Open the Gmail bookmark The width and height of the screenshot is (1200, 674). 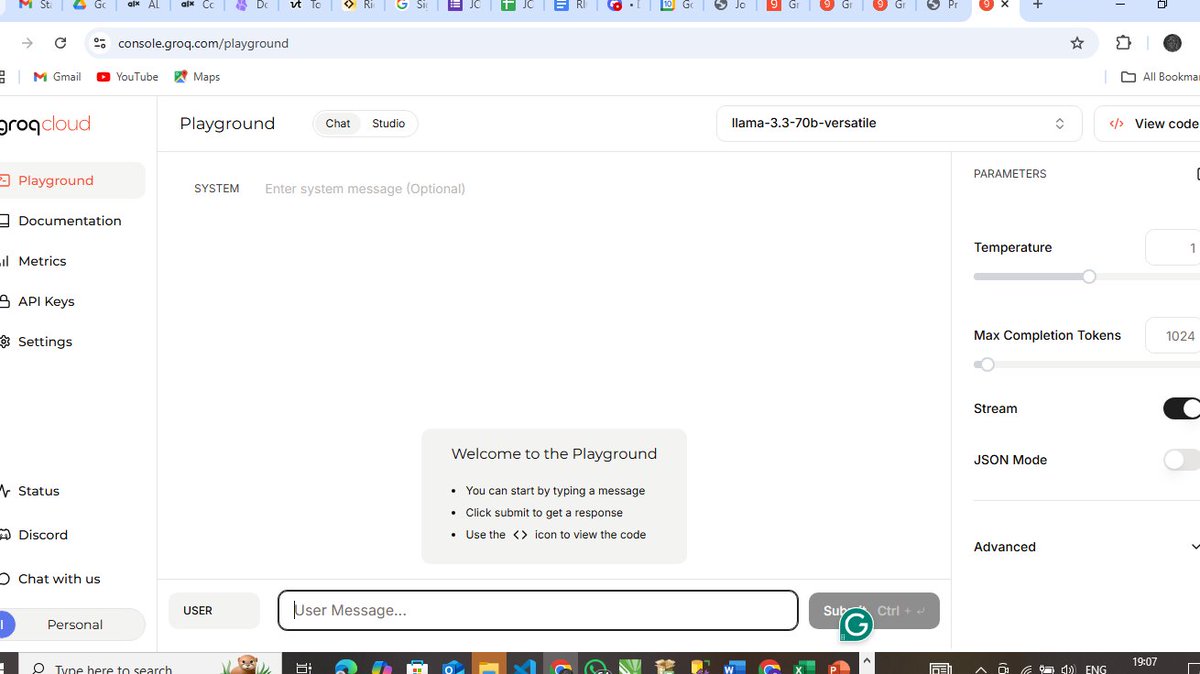tap(57, 77)
